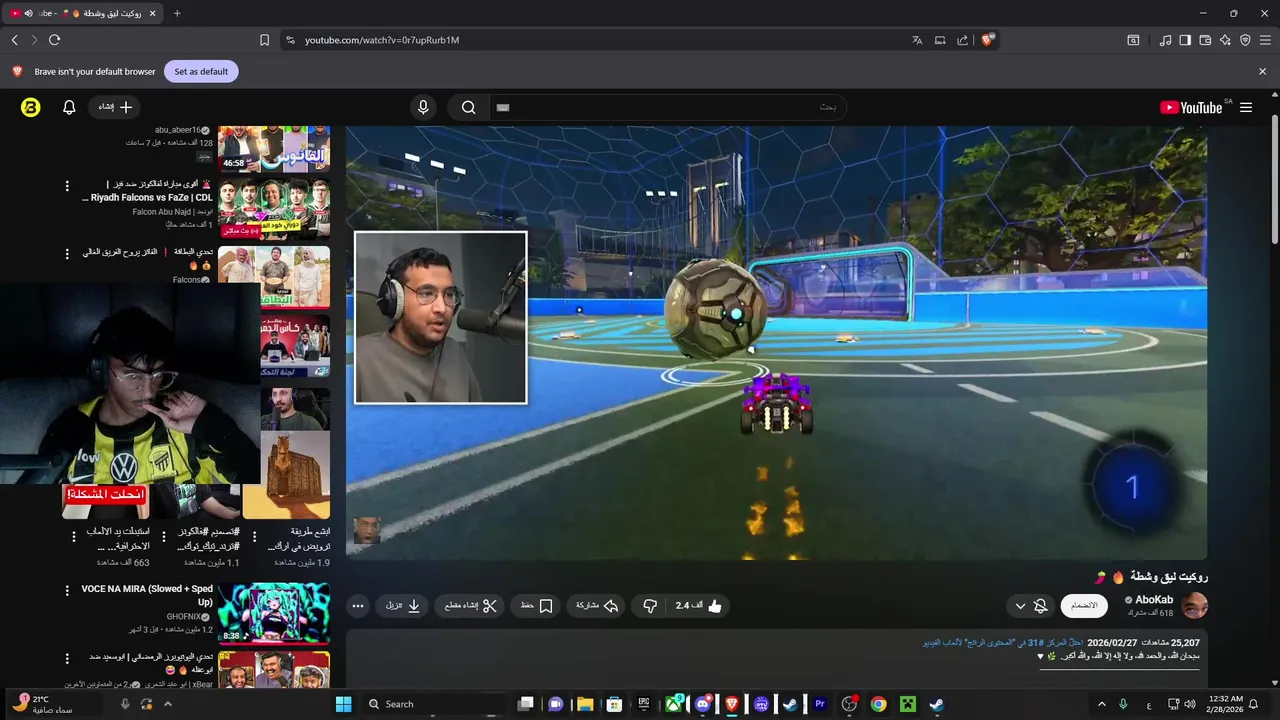Image resolution: width=1280 pixels, height=720 pixels.
Task: Open the AboKab channel name
Action: click(x=1154, y=600)
